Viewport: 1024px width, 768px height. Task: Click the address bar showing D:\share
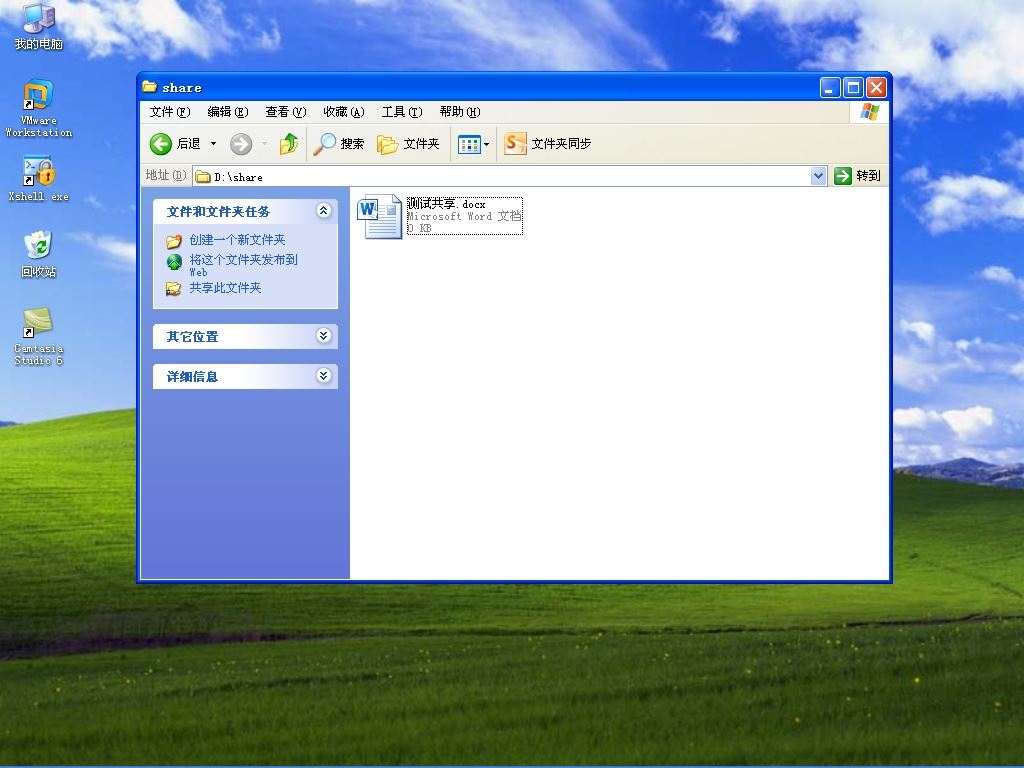click(502, 176)
